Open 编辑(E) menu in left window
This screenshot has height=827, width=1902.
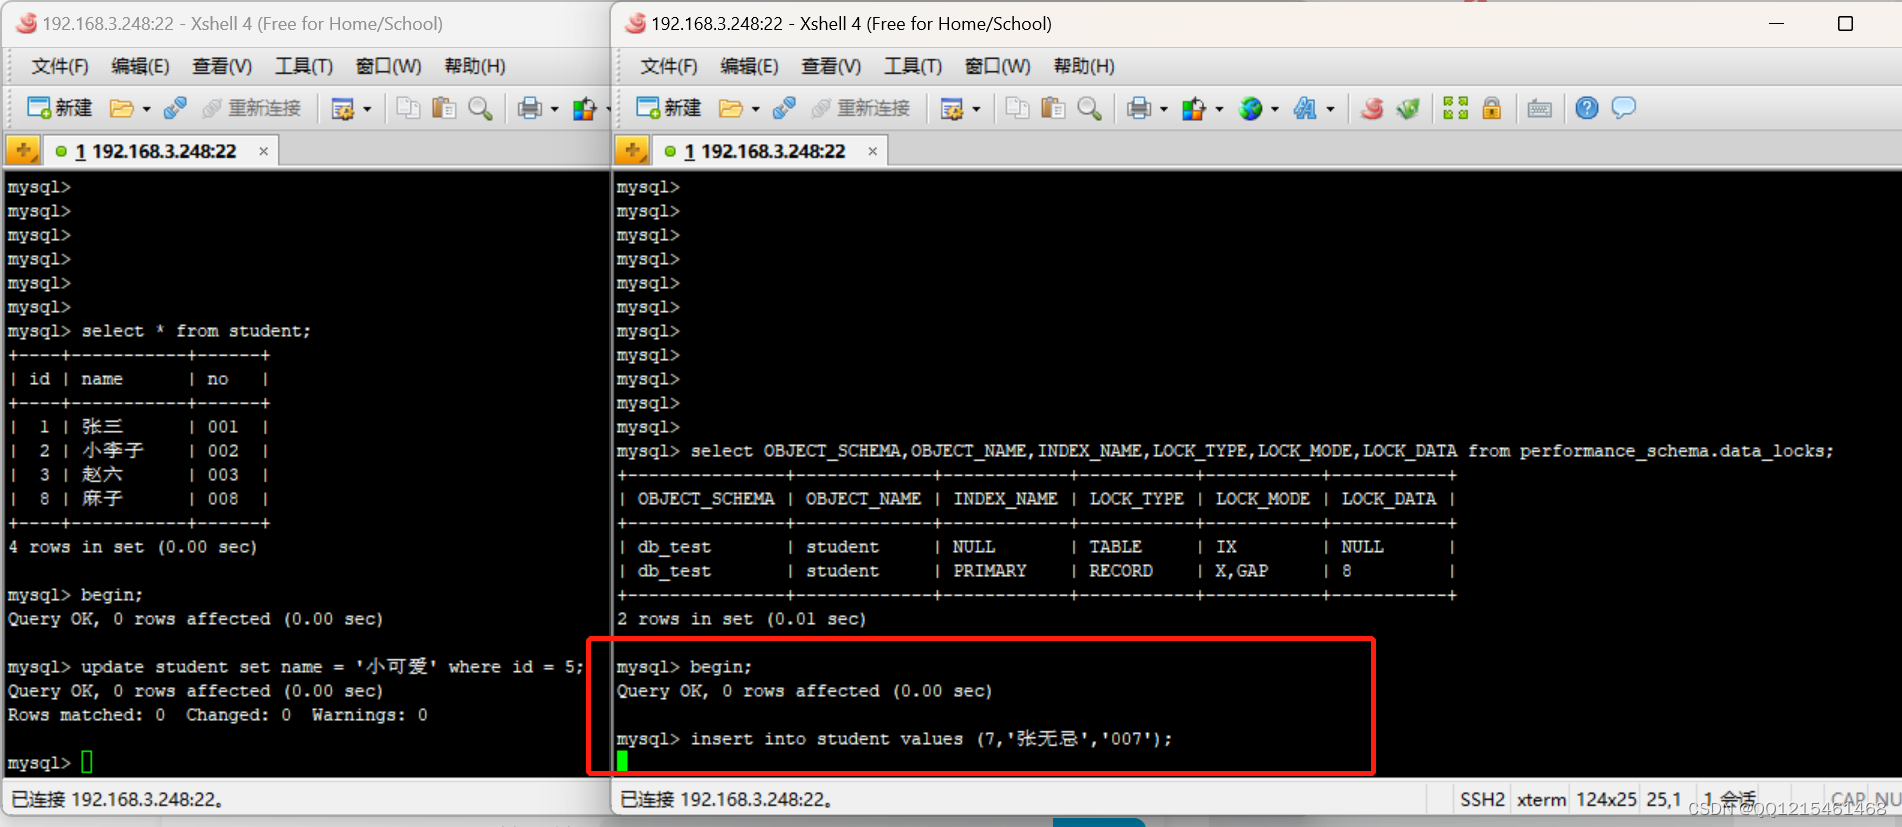pos(140,66)
